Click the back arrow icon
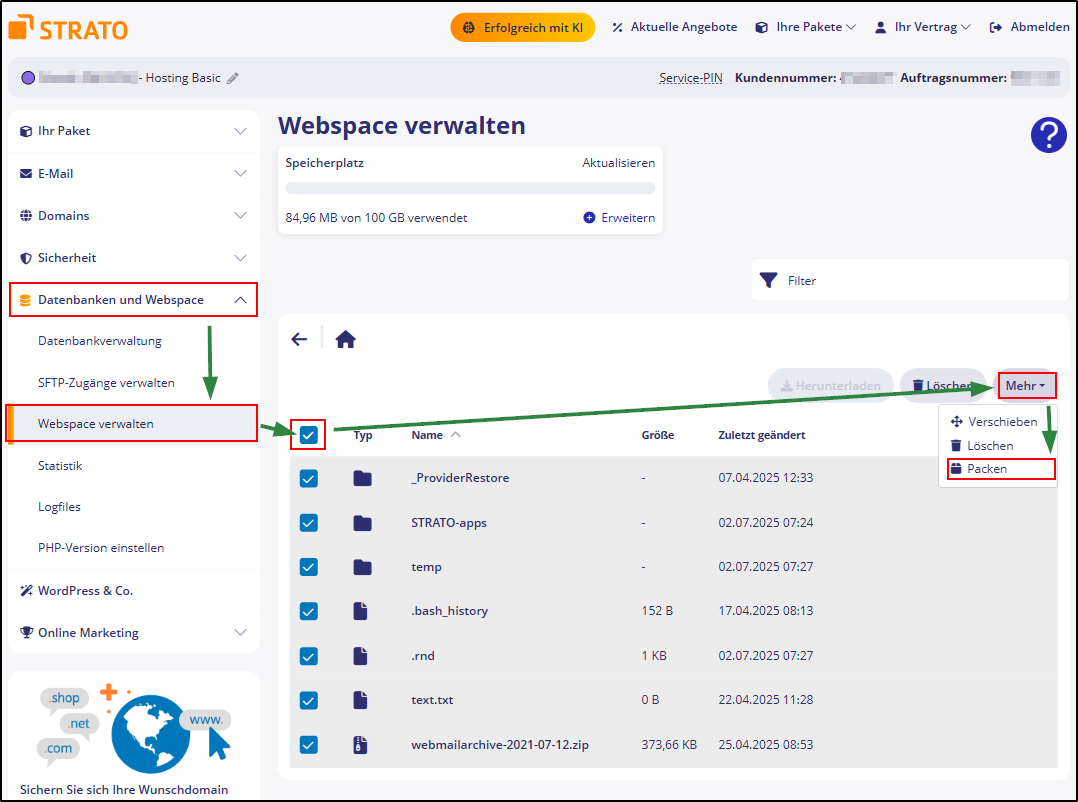 [x=299, y=339]
